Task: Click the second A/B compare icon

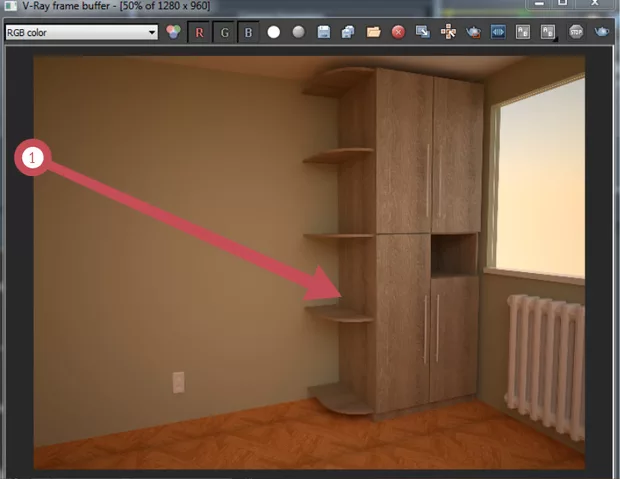Action: coord(548,32)
